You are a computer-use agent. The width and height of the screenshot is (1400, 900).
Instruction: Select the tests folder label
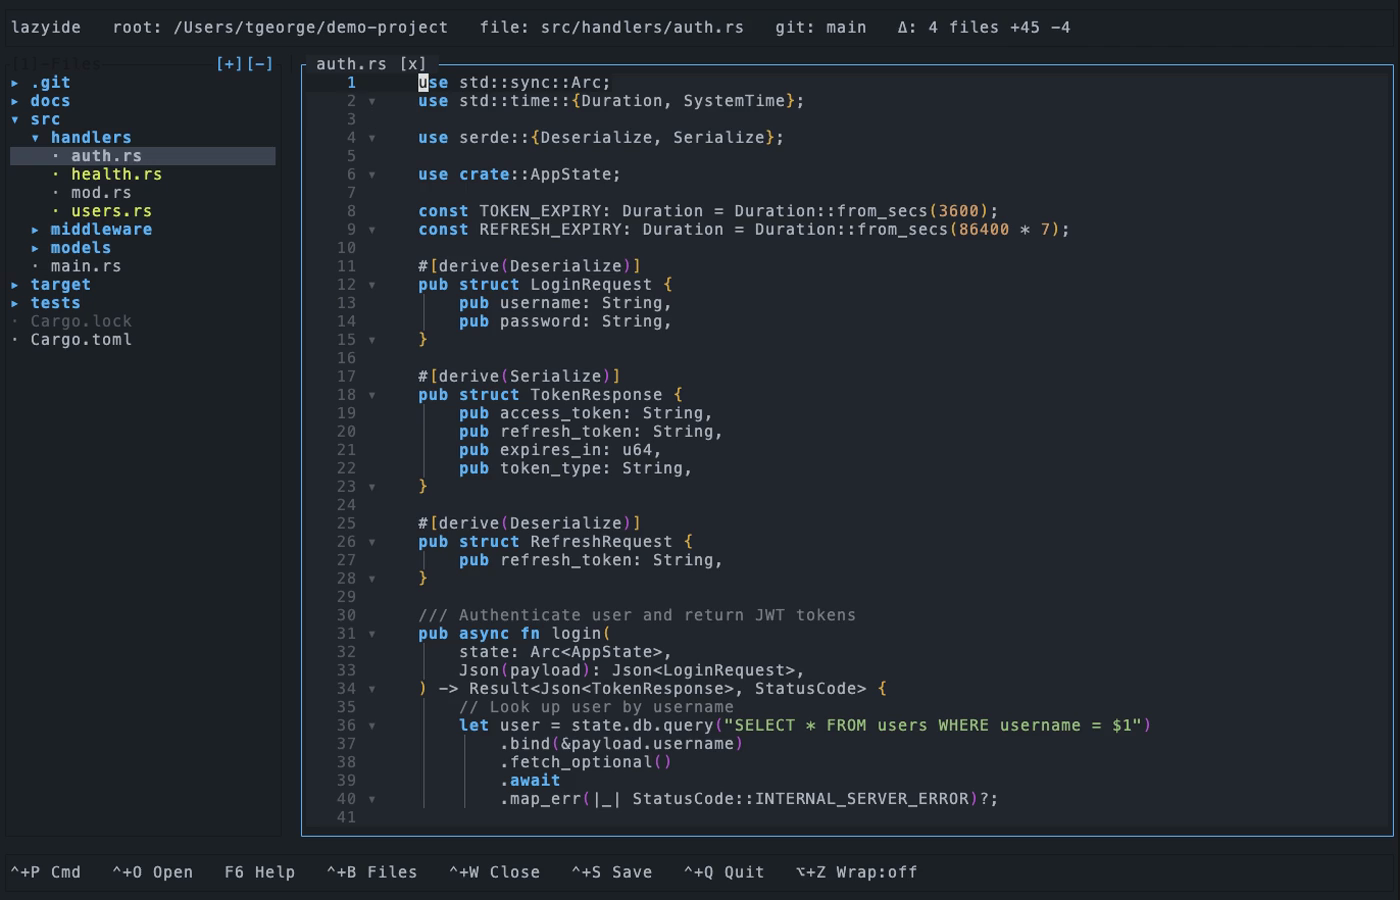(55, 303)
